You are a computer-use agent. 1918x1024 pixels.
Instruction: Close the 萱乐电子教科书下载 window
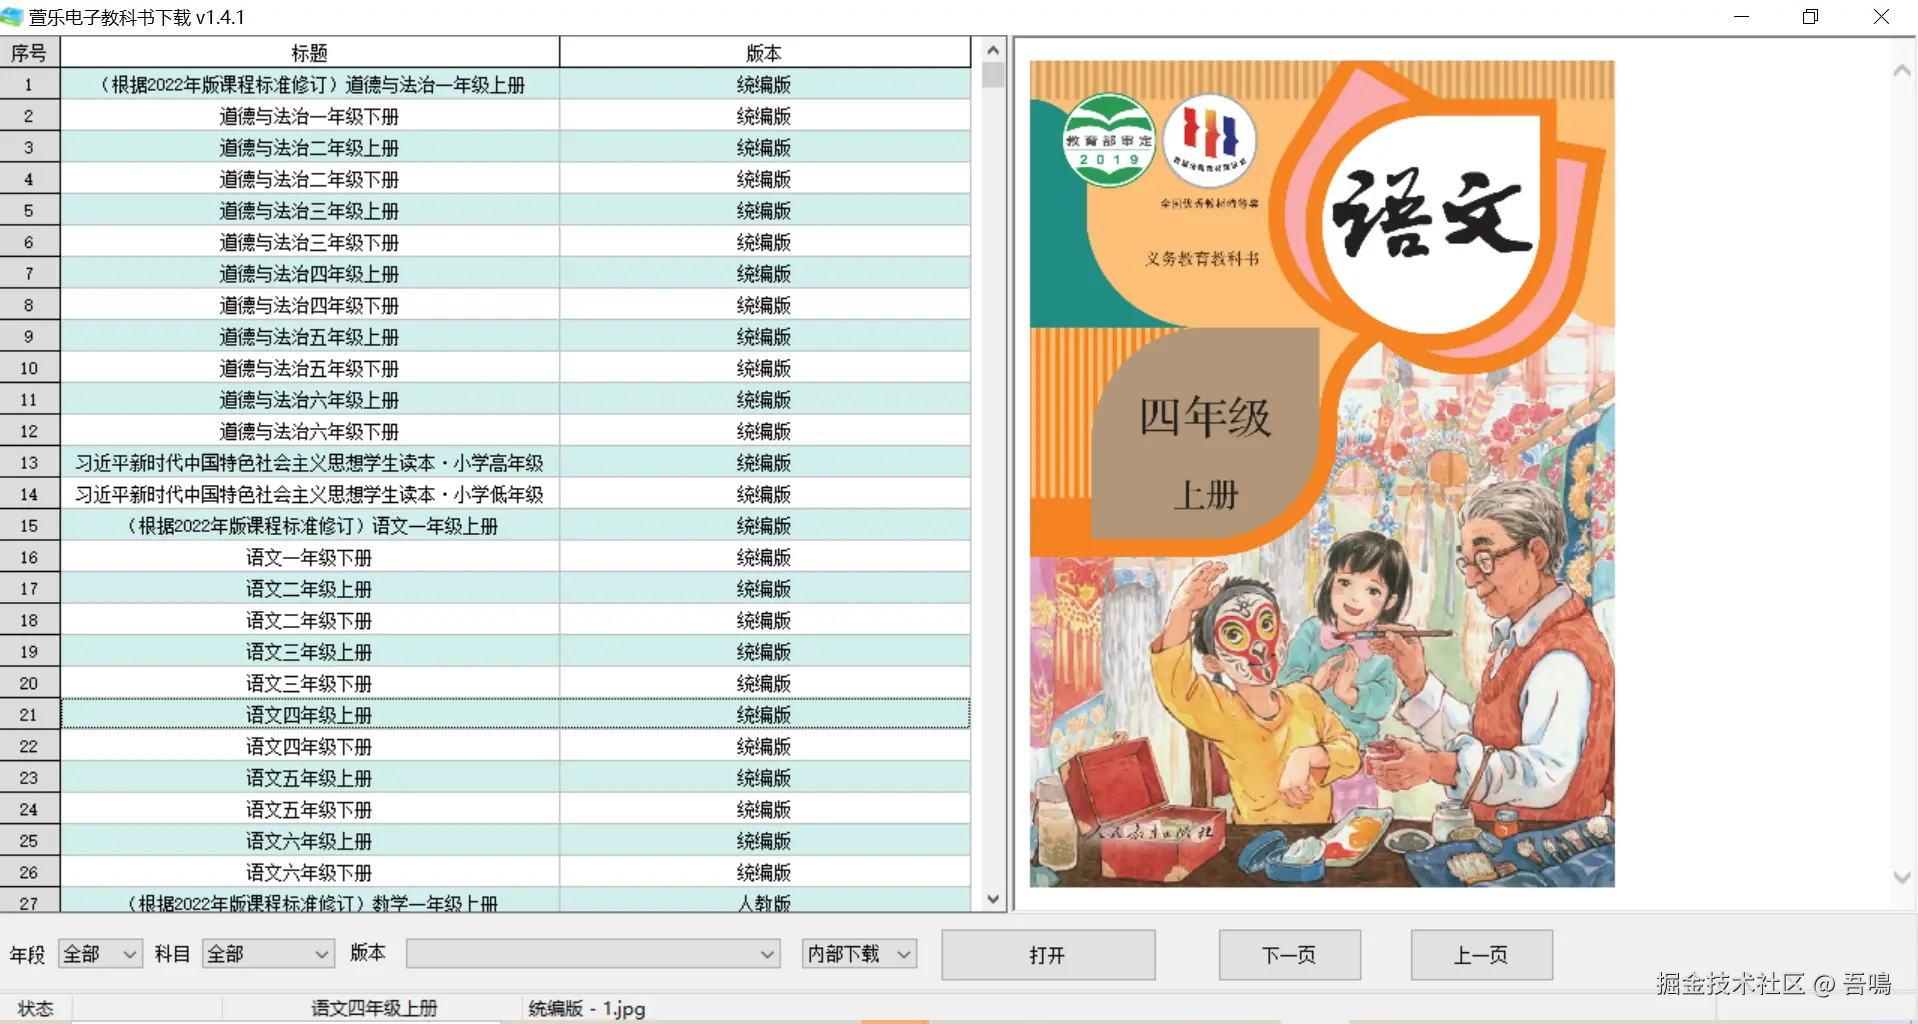(1881, 17)
